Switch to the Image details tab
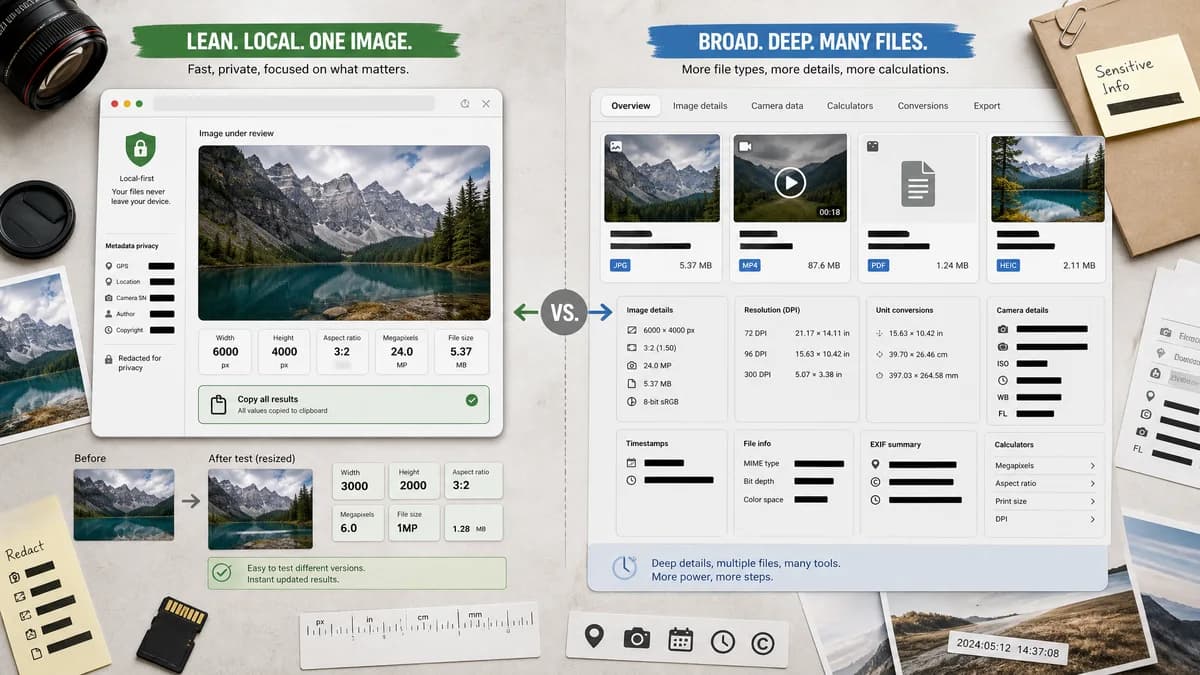The height and width of the screenshot is (675, 1200). click(700, 105)
